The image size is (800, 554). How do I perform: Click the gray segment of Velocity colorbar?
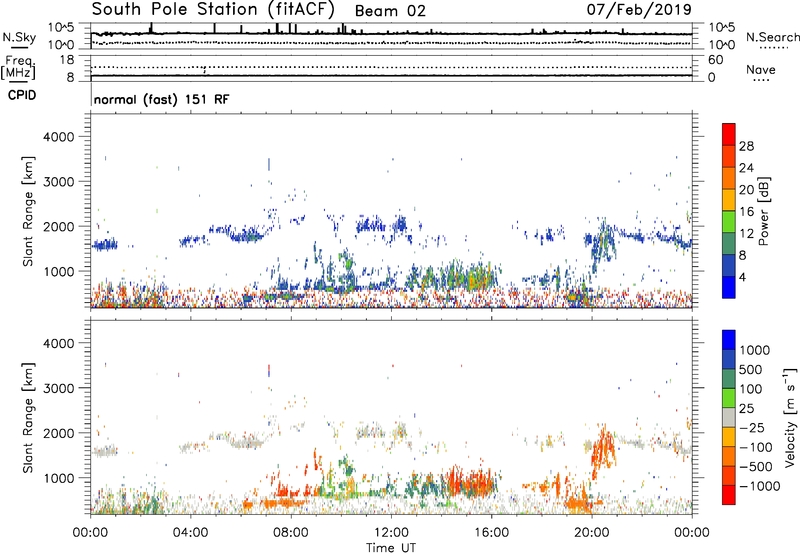coord(729,418)
